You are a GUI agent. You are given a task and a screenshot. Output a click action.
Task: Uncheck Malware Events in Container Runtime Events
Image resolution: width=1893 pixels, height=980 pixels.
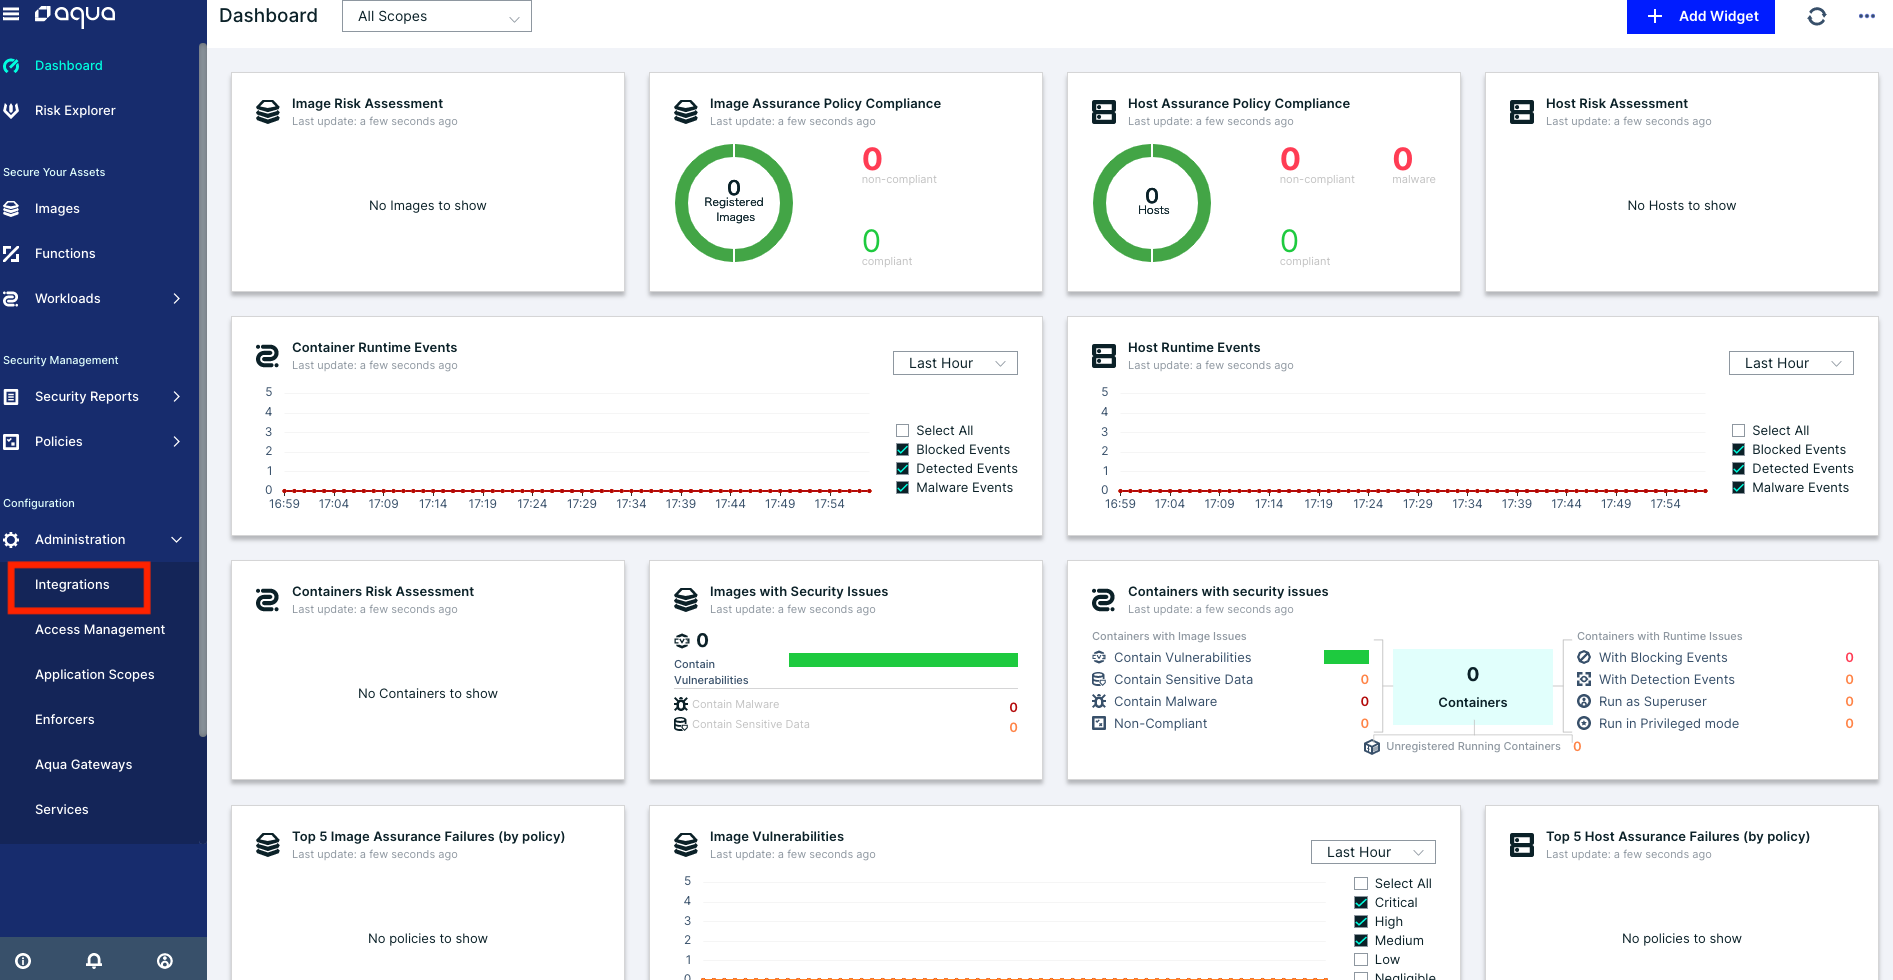pyautogui.click(x=902, y=487)
